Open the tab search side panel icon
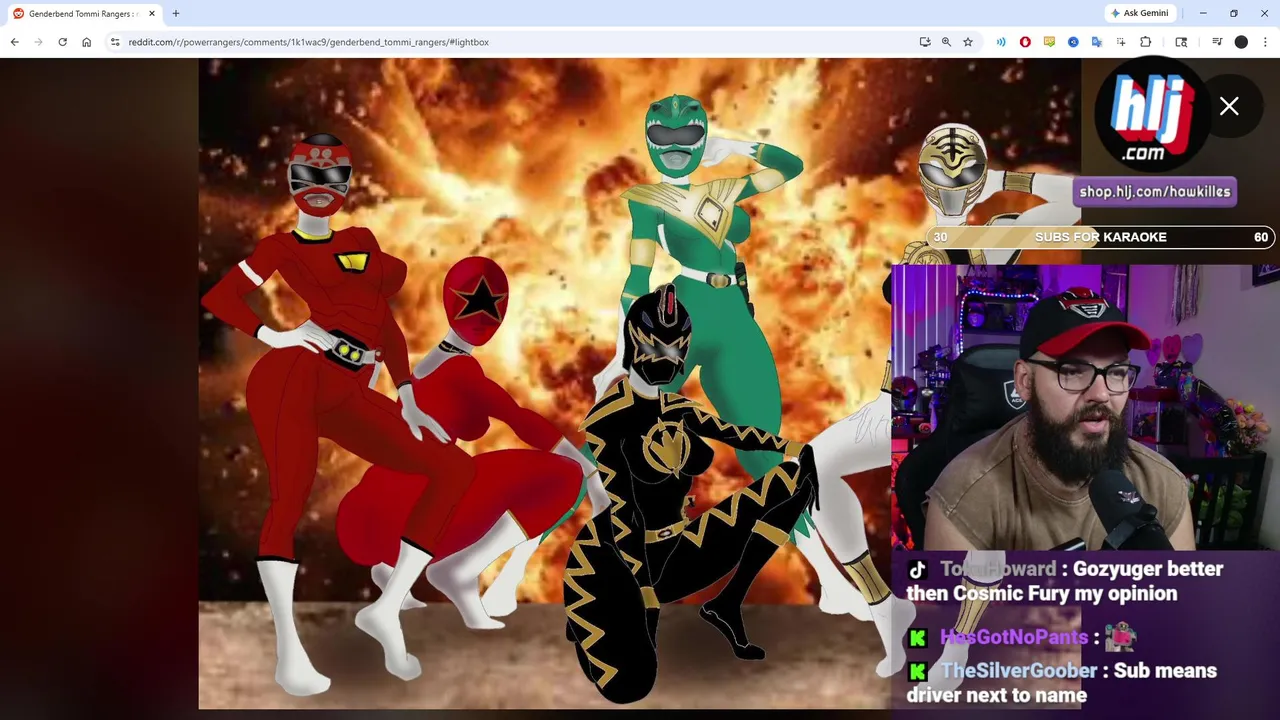The image size is (1280, 720). pyautogui.click(x=1181, y=42)
